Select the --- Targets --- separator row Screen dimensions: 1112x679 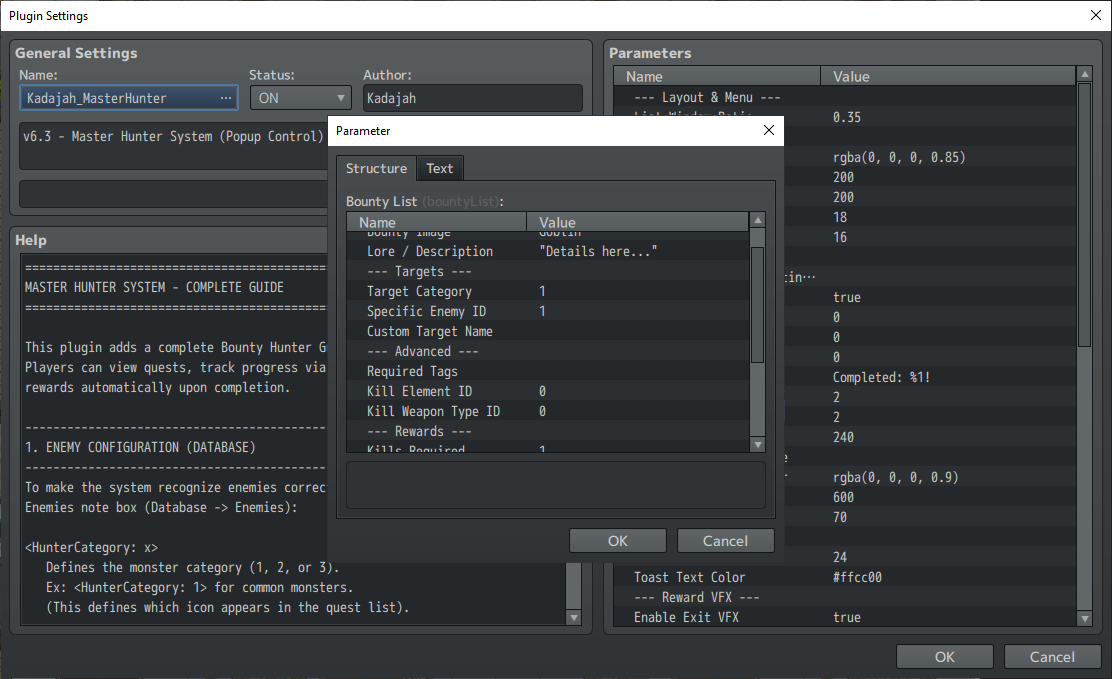pyautogui.click(x=547, y=271)
